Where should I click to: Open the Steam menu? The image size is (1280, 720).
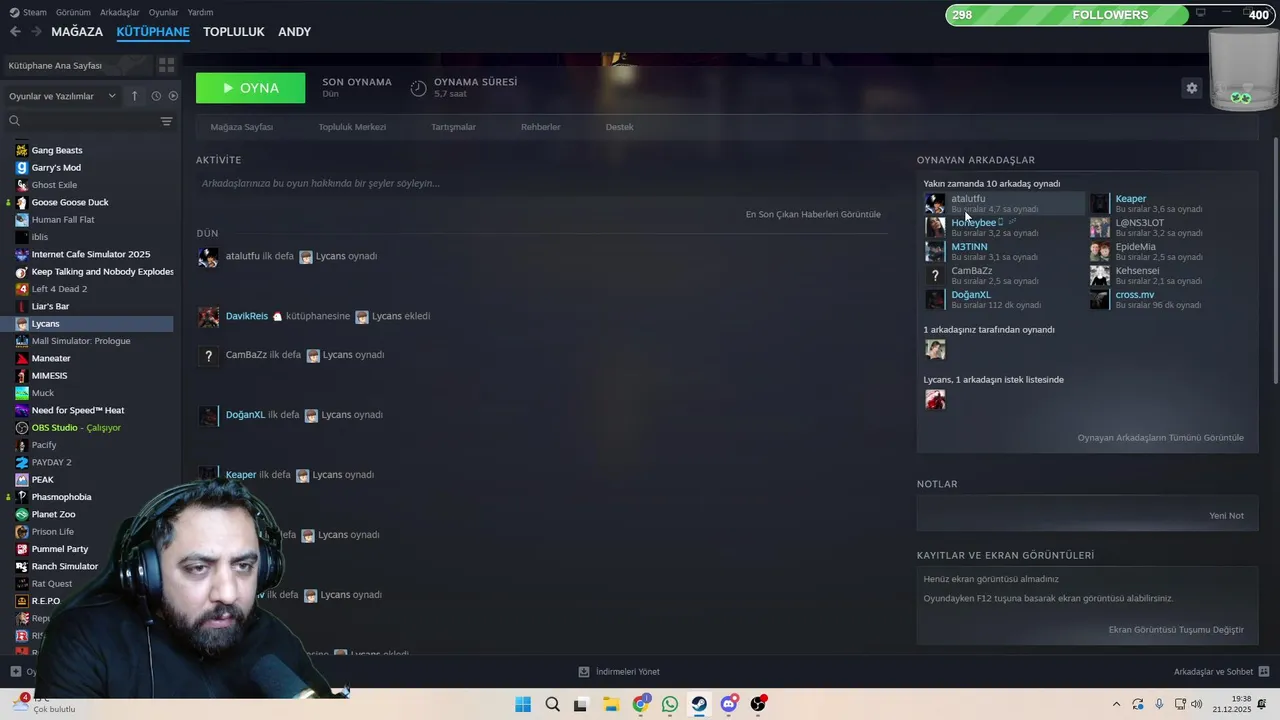pos(28,12)
